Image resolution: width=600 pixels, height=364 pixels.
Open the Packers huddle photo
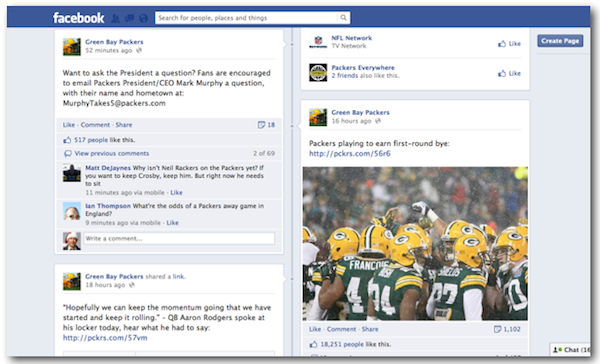pyautogui.click(x=415, y=243)
